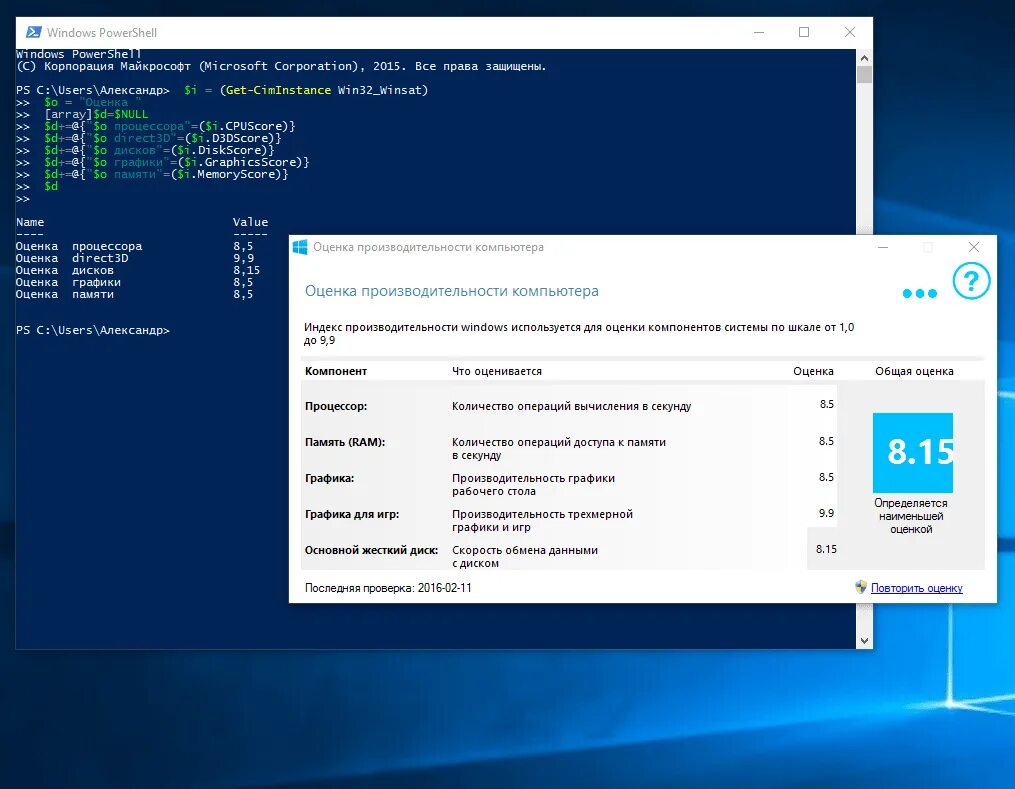Maximize the Windows PowerShell window
The width and height of the screenshot is (1015, 789).
tap(804, 32)
